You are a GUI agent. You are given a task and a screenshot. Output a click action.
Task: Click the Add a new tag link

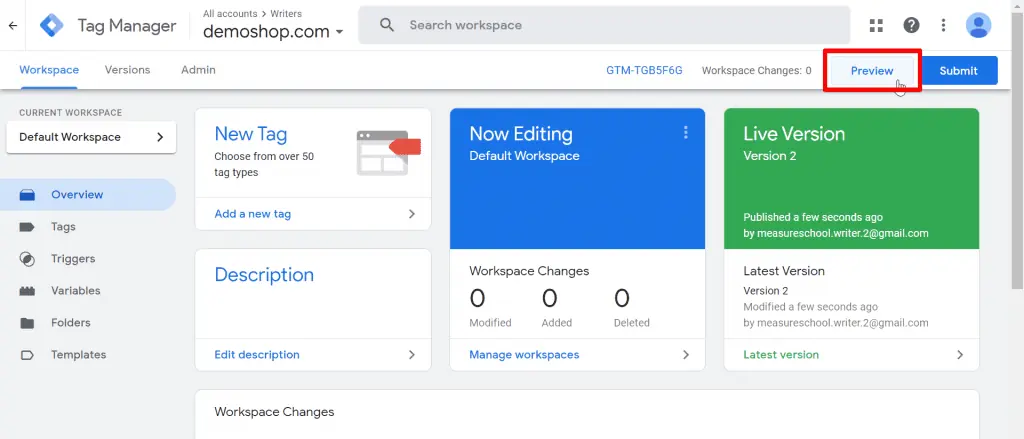point(253,214)
